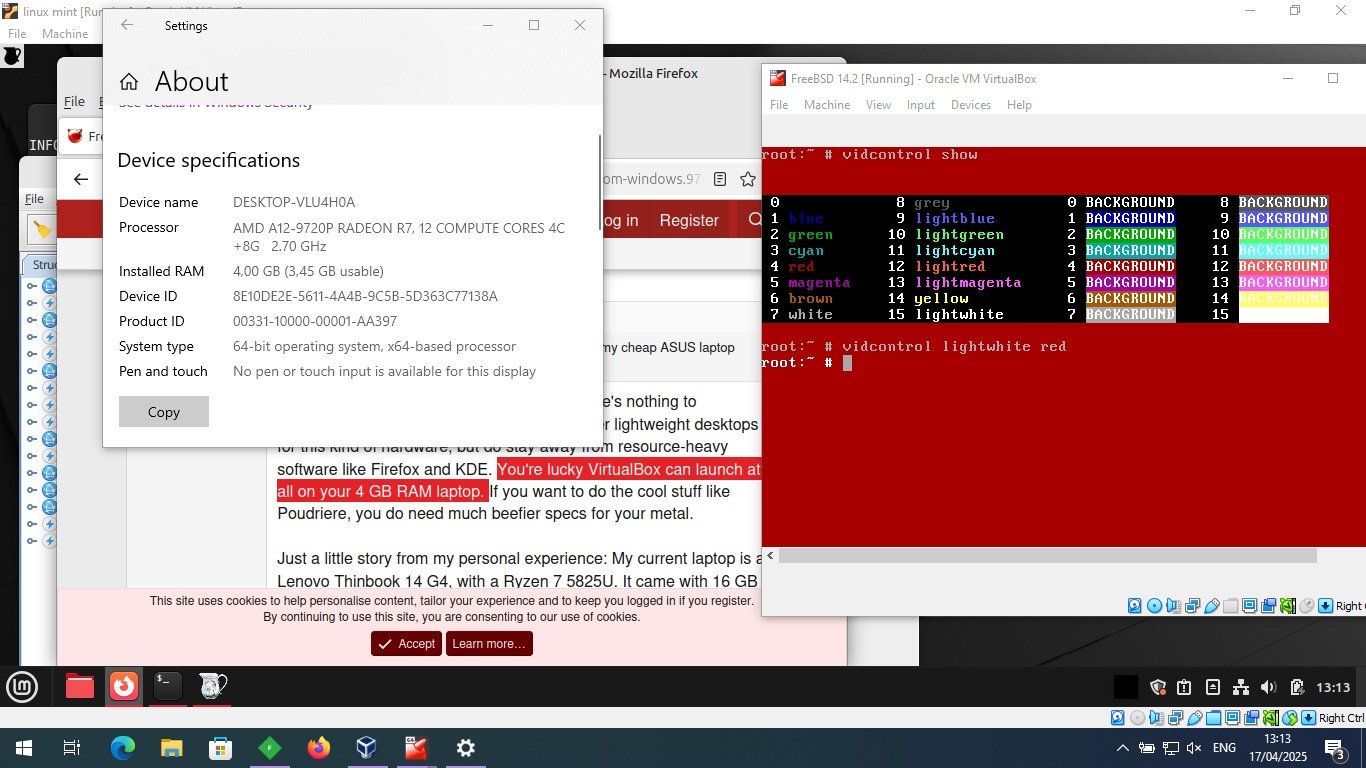Go back using the Settings back arrow
Screen dimensions: 1366x768
pos(127,25)
